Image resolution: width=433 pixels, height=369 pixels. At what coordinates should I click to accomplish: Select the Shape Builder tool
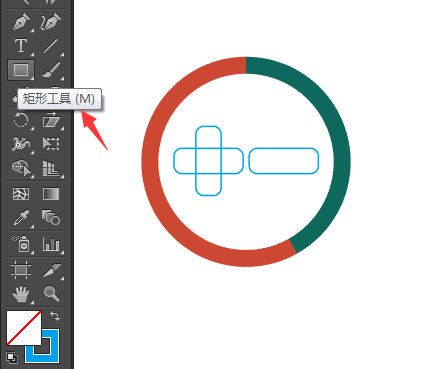pyautogui.click(x=21, y=168)
